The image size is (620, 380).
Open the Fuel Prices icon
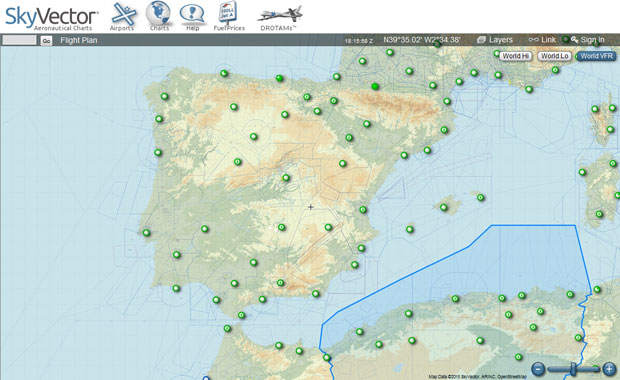pyautogui.click(x=229, y=16)
